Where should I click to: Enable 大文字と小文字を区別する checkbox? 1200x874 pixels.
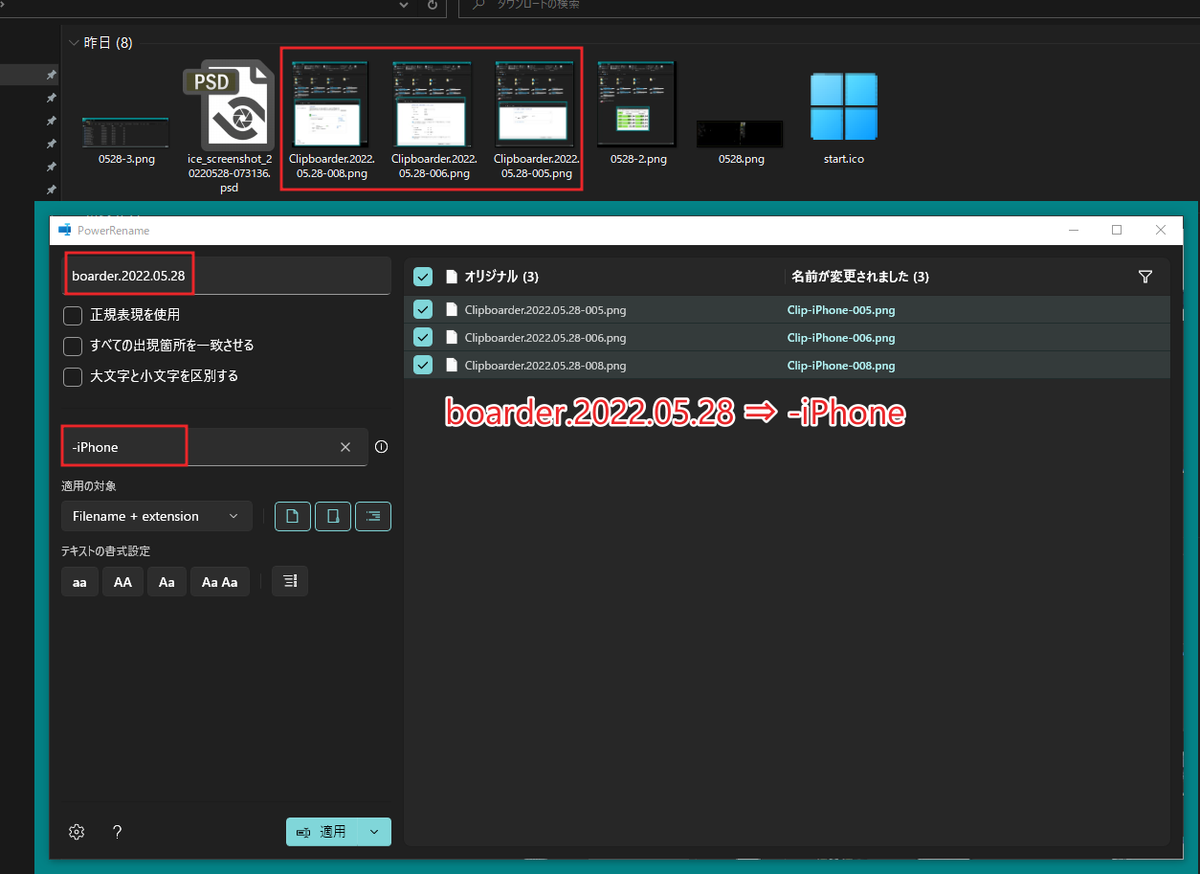click(73, 377)
